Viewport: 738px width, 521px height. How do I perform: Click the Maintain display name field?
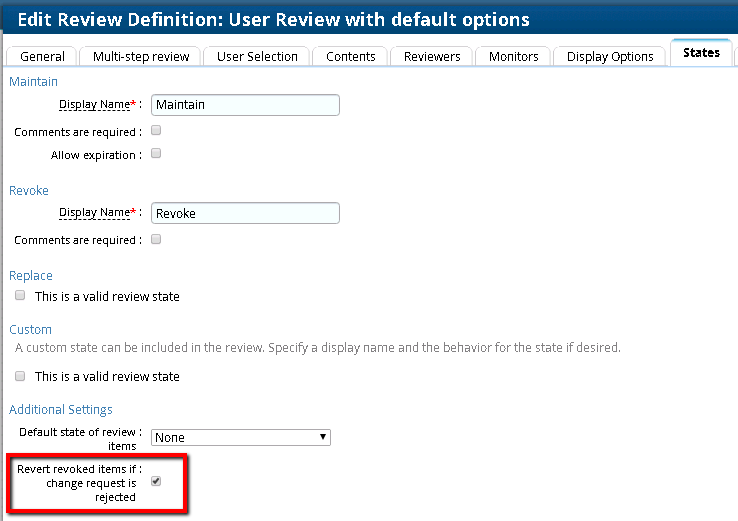[x=245, y=105]
